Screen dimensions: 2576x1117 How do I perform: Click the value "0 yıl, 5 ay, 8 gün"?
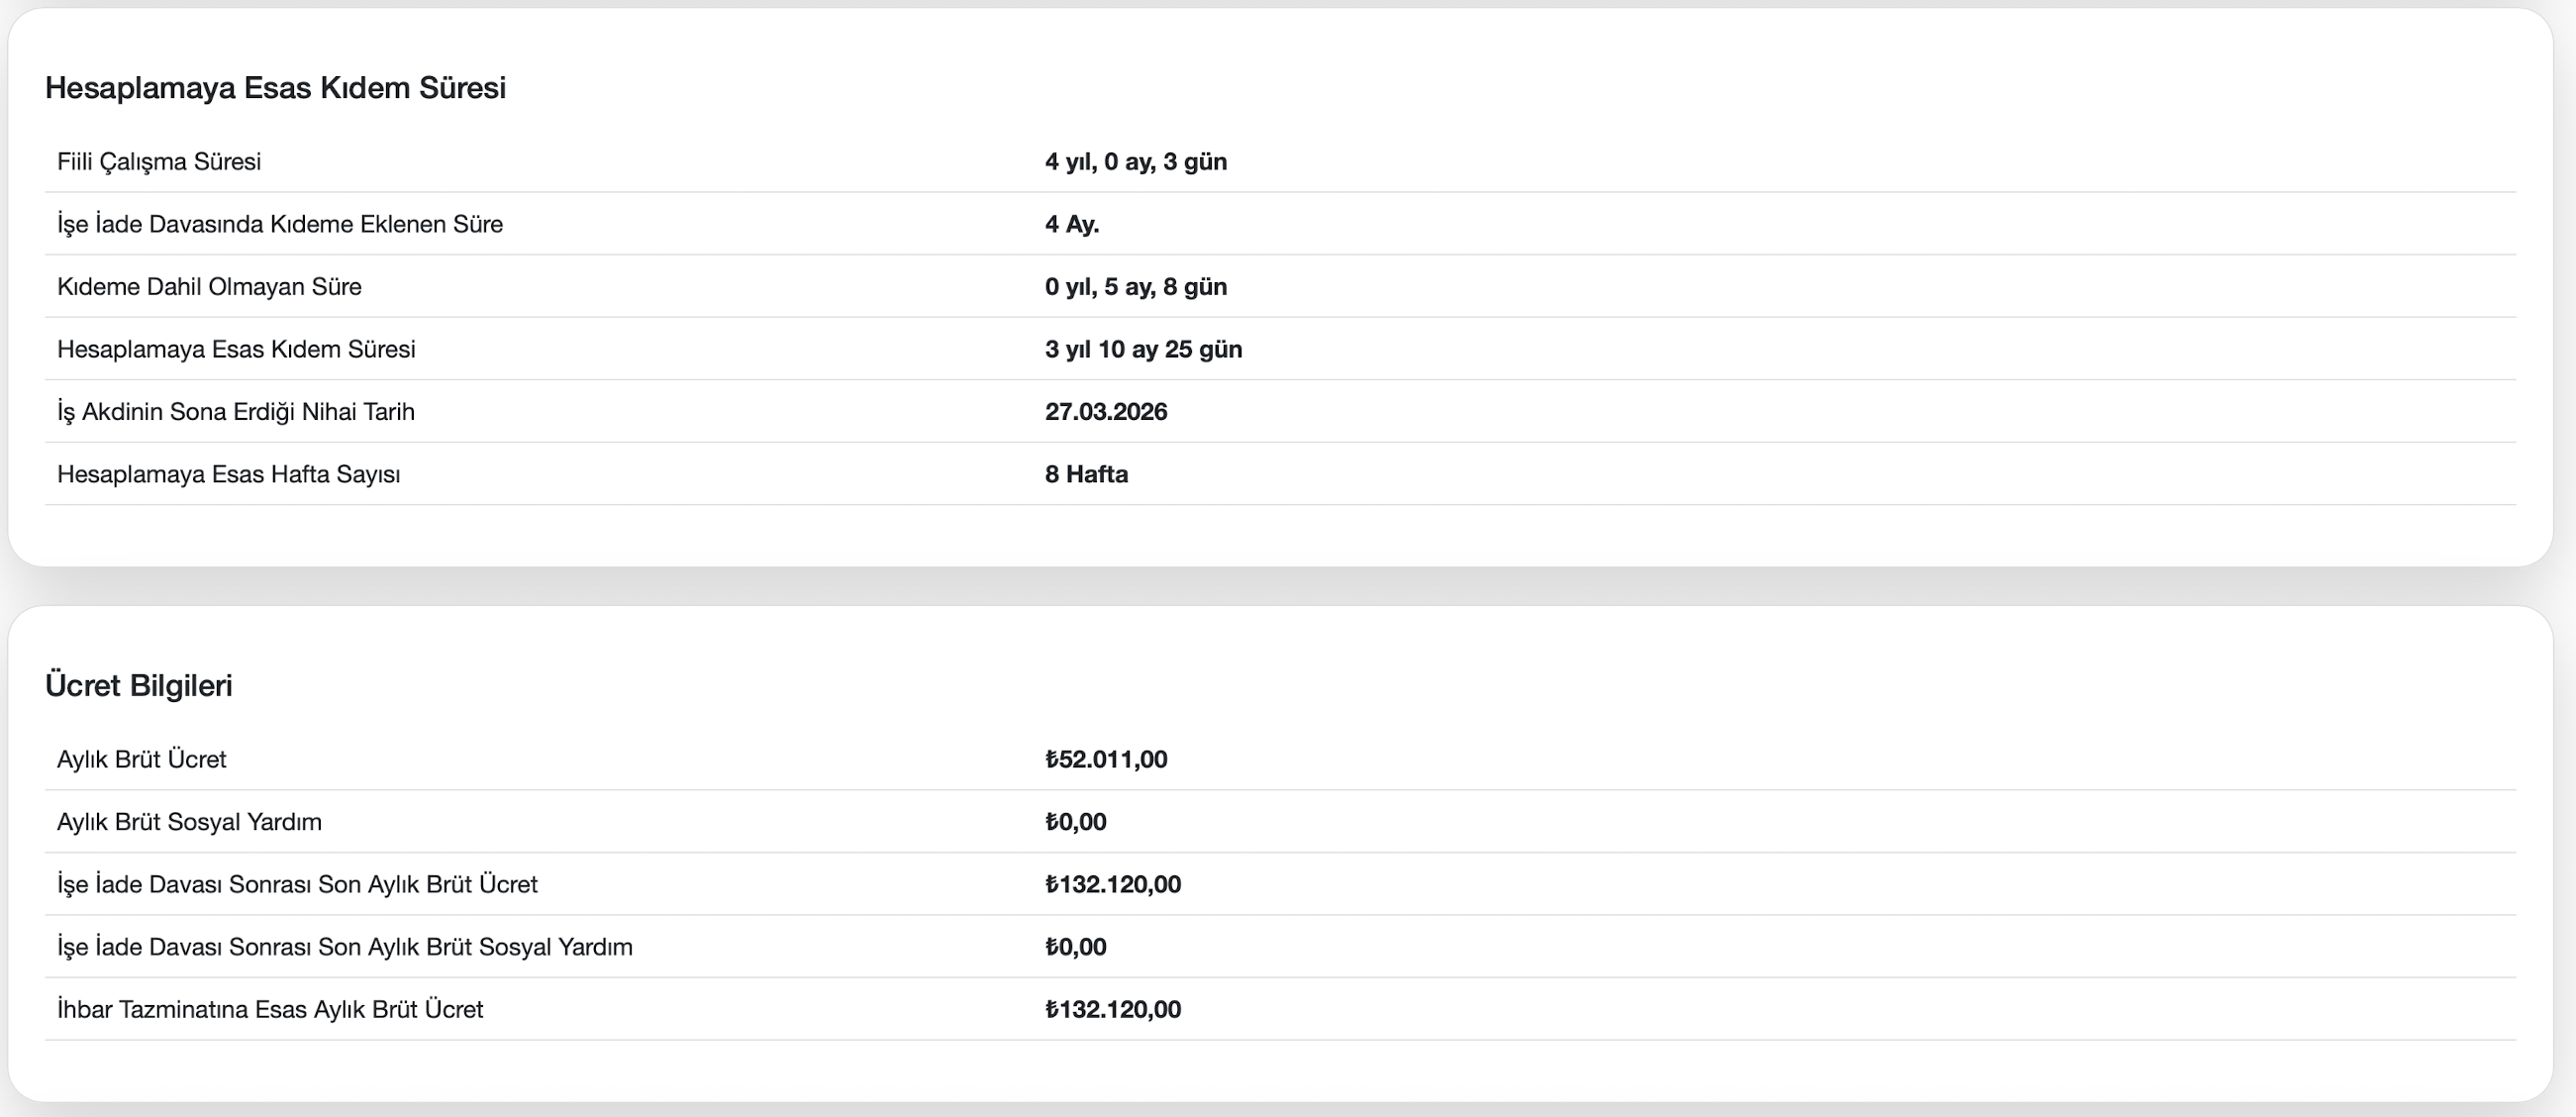point(1136,287)
